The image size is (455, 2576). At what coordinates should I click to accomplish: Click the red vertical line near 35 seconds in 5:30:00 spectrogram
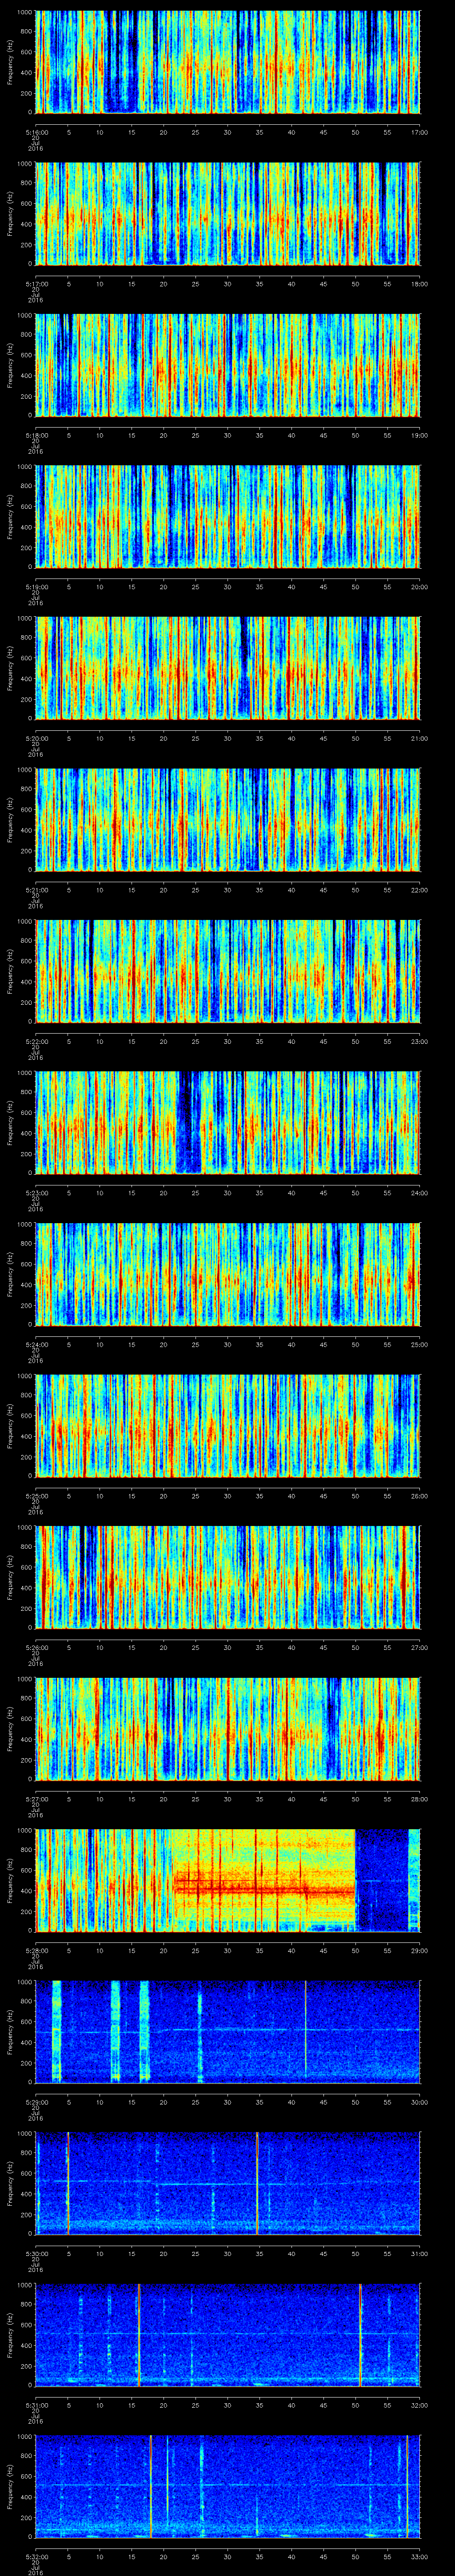[x=257, y=2183]
